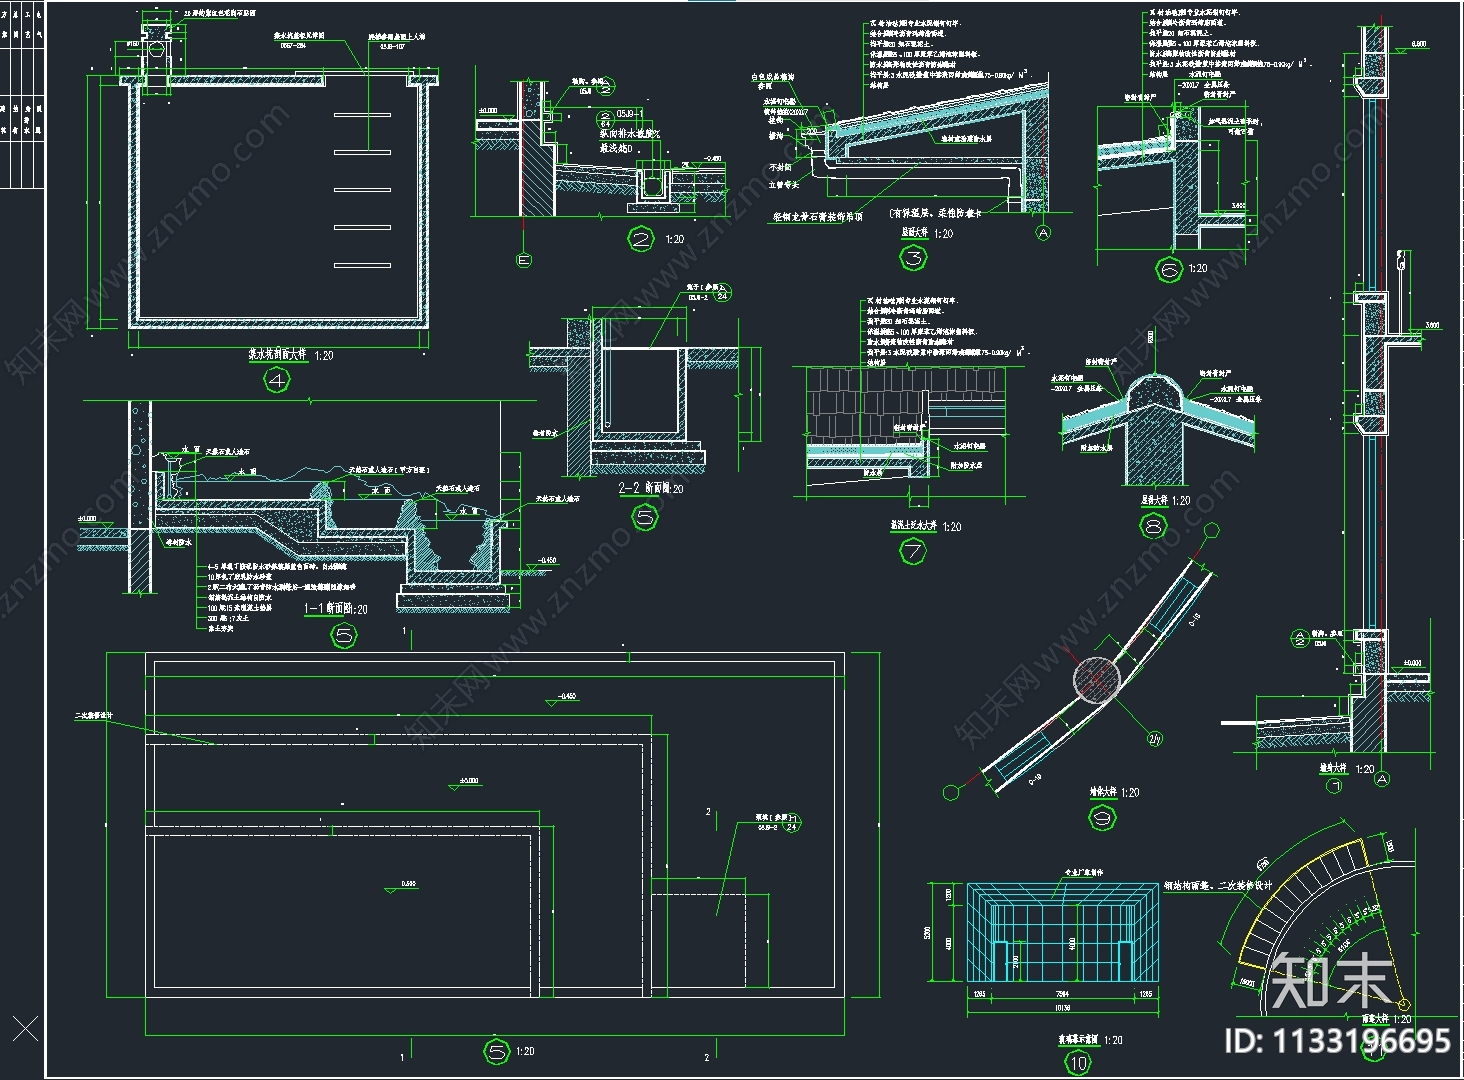1464x1080 pixels.
Task: Click reference bubble 24 in the pool plan
Action: [x=791, y=824]
